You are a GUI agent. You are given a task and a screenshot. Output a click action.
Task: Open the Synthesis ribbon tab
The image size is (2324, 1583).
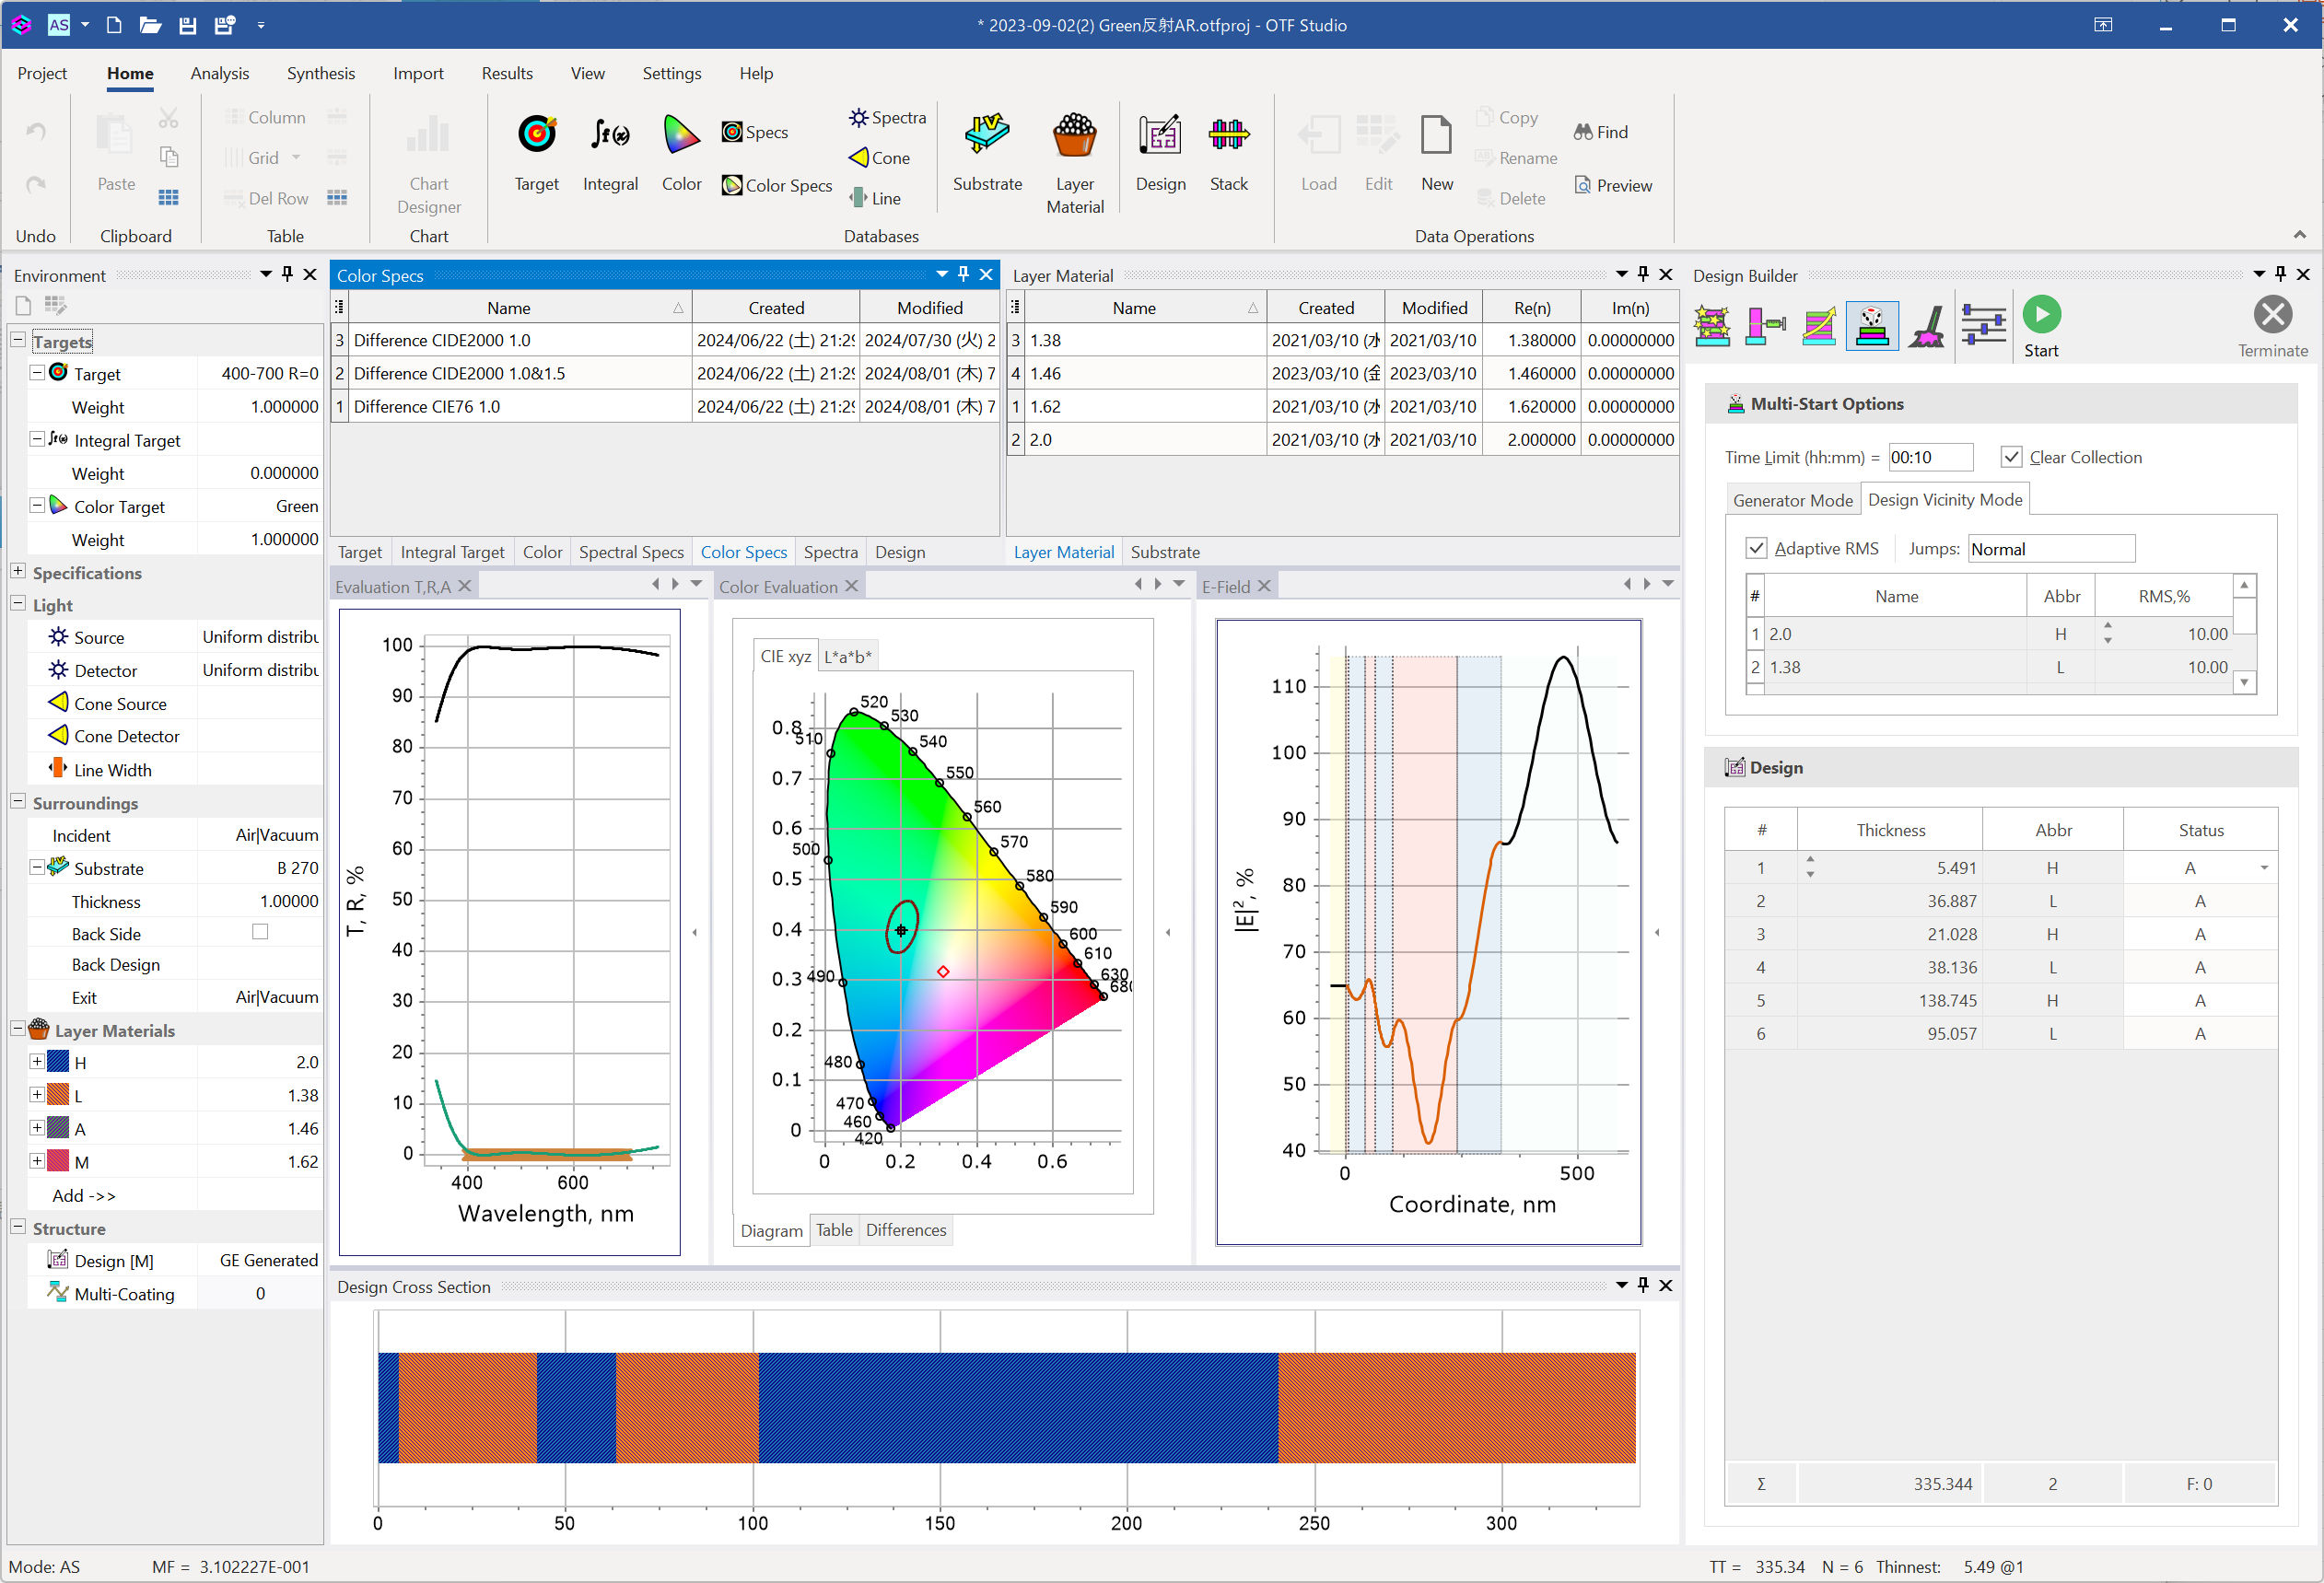(321, 73)
